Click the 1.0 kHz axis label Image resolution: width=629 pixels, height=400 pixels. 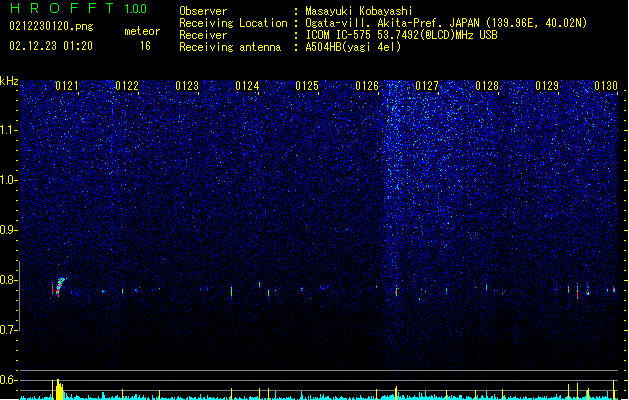(x=9, y=180)
